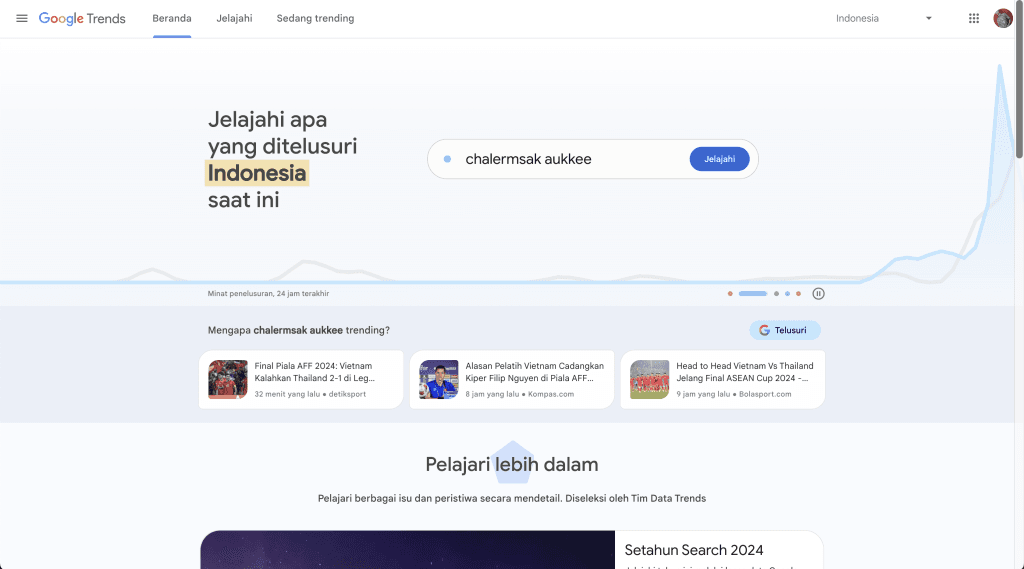Screen dimensions: 1024x569
Task: Click the Pelajari lebih dalam heading
Action: pyautogui.click(x=512, y=464)
